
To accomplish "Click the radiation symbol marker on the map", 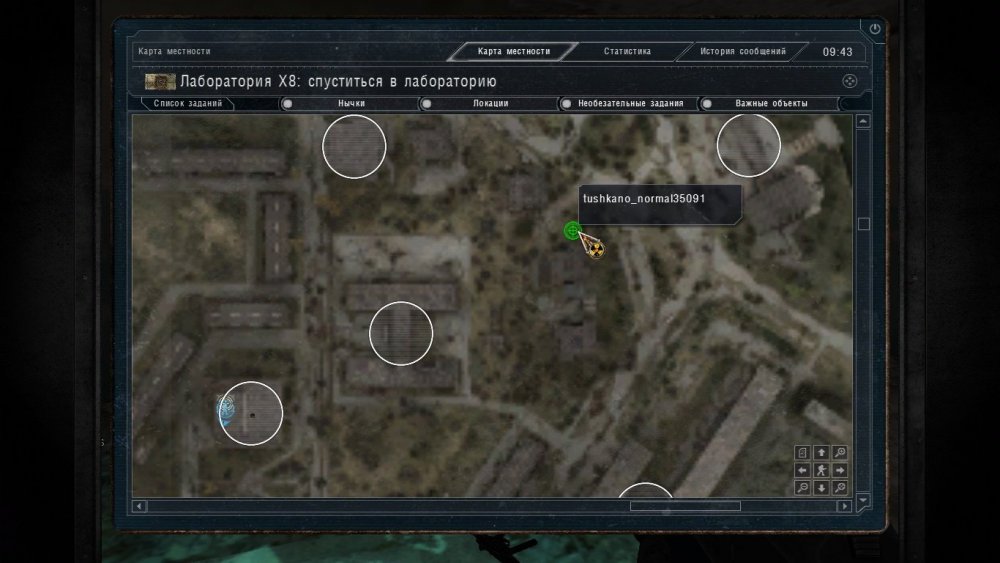I will (x=594, y=249).
